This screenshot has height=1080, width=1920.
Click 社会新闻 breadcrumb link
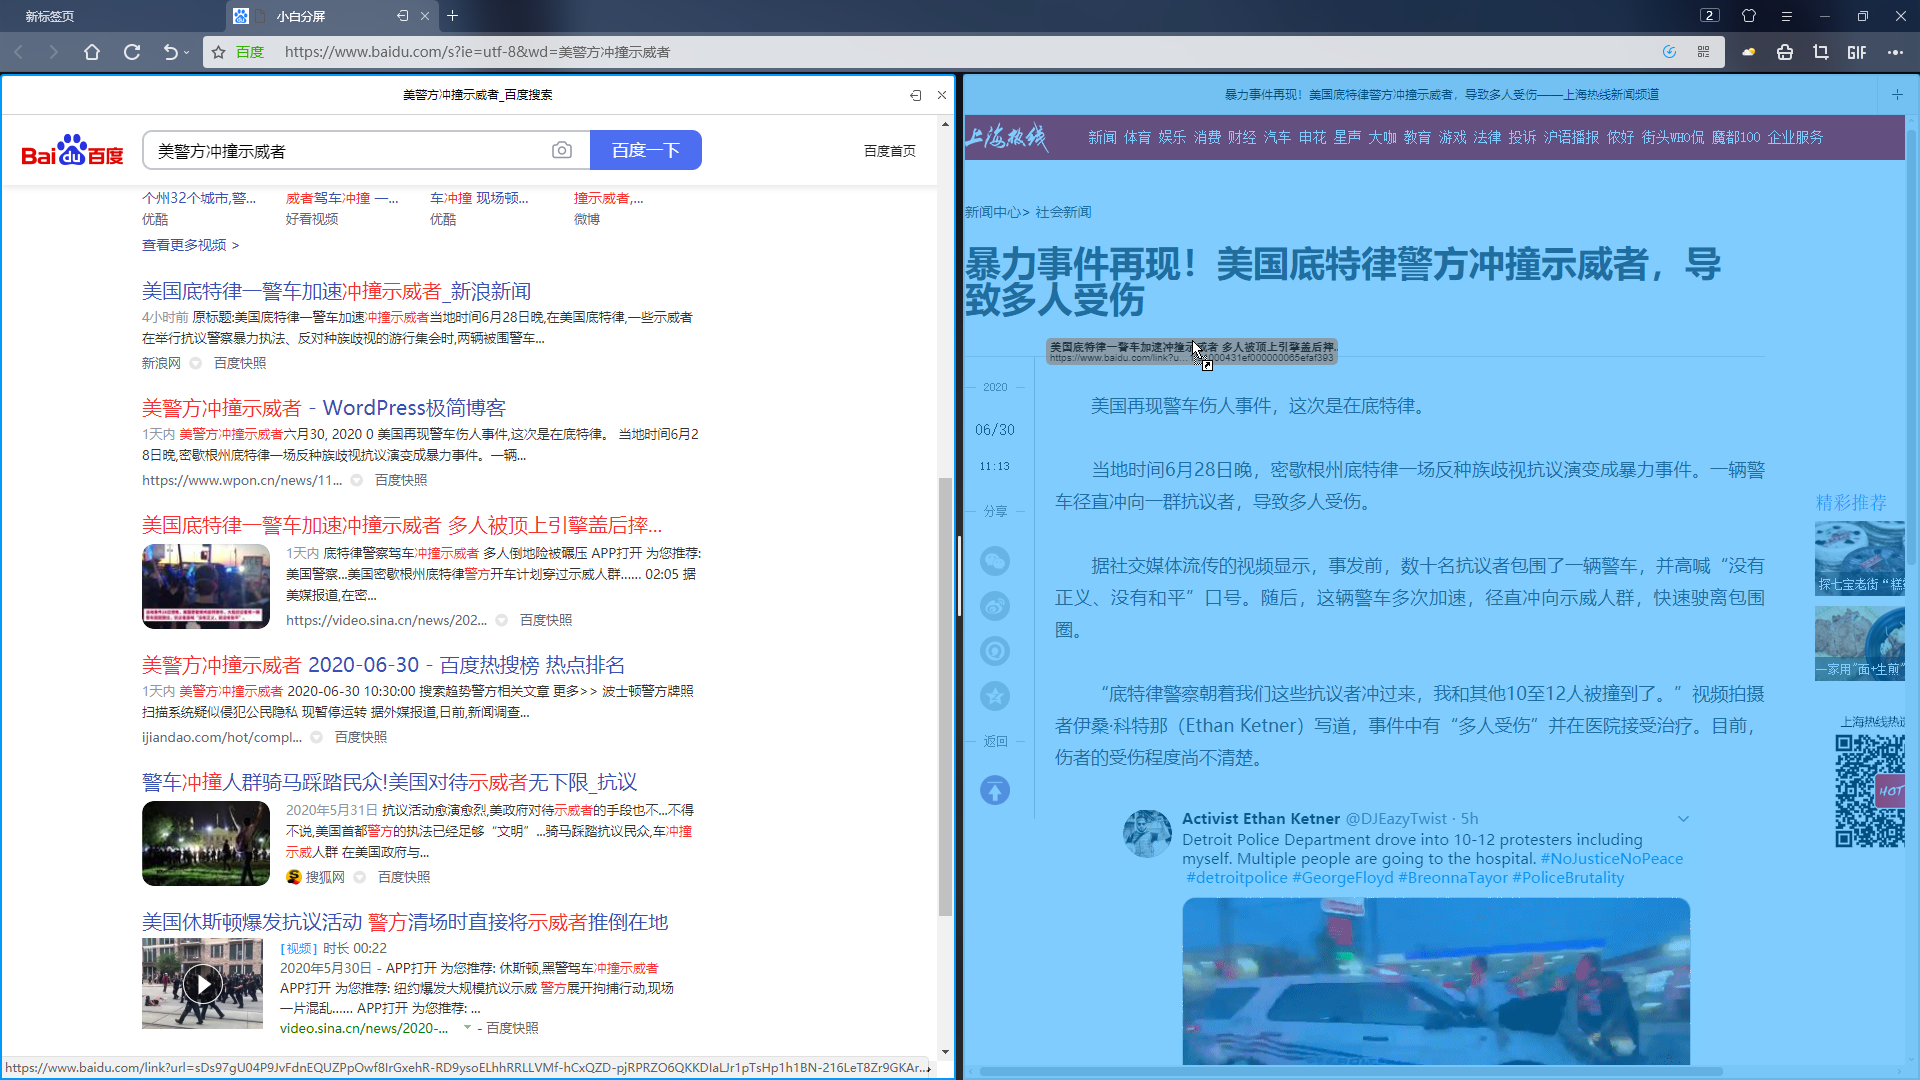click(x=1063, y=212)
